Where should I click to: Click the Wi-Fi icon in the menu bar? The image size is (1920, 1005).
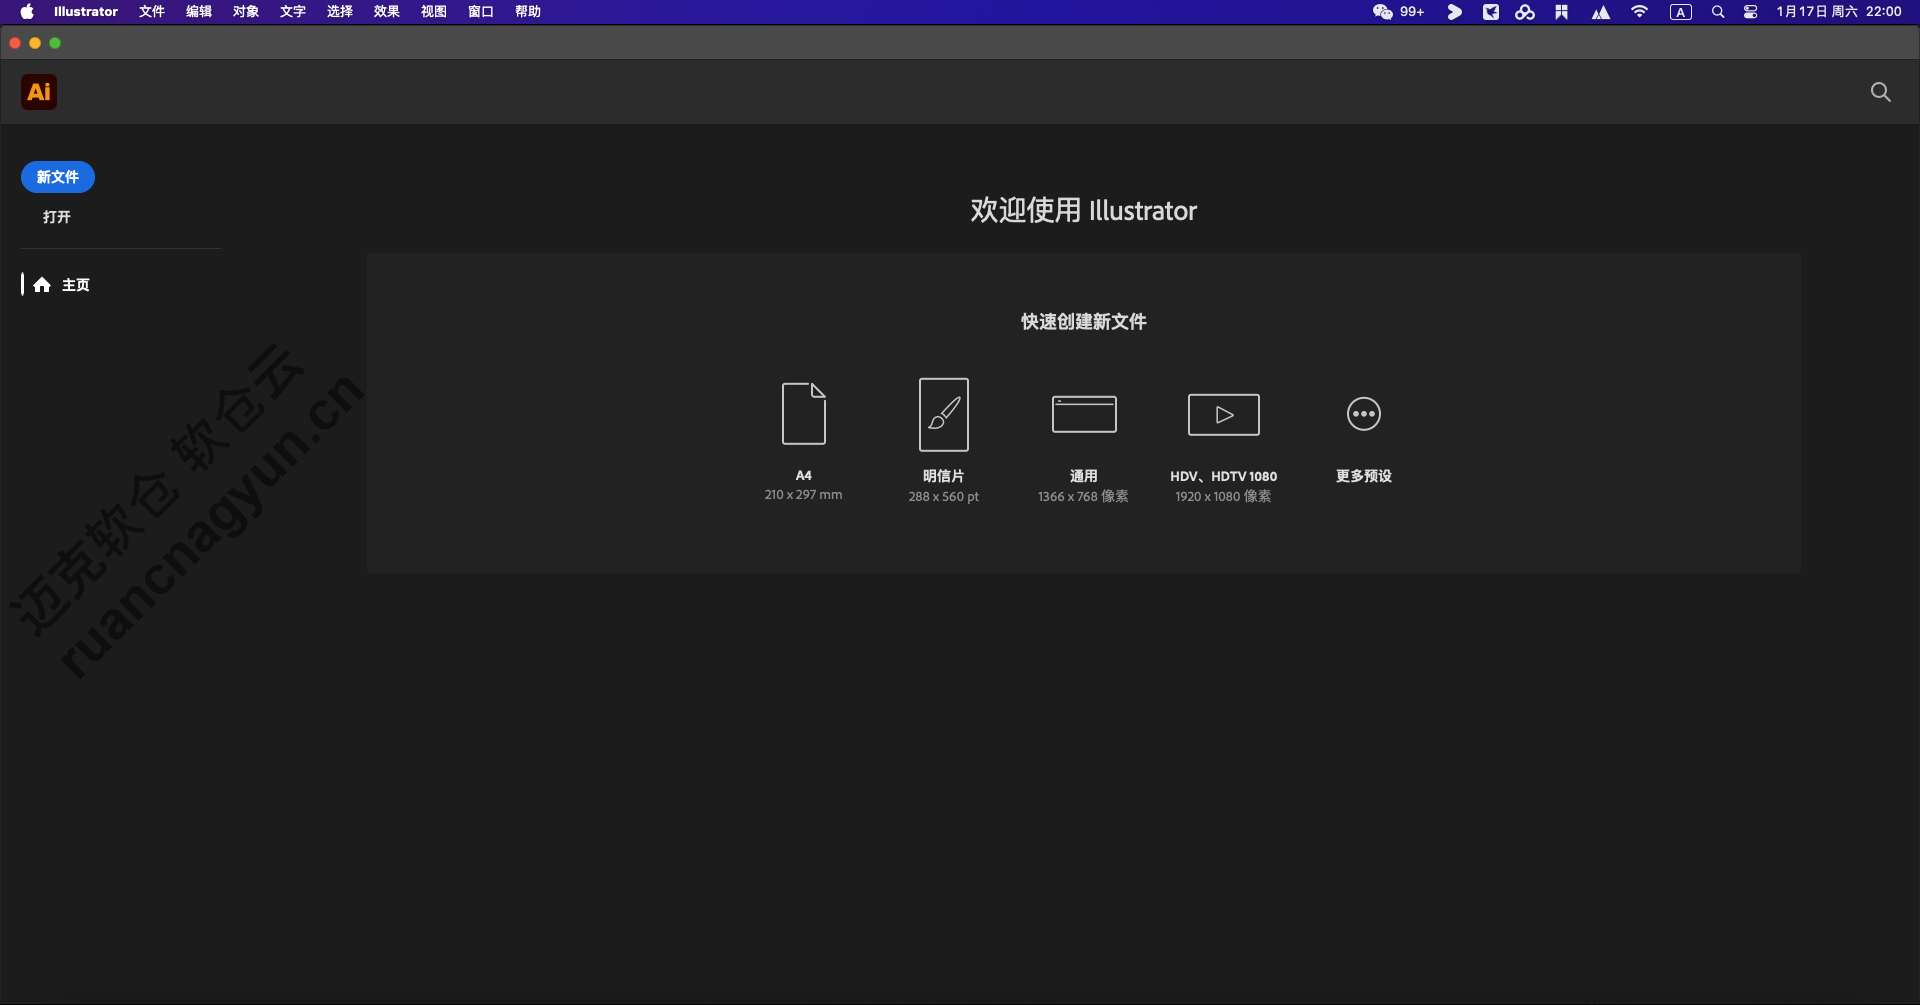tap(1639, 12)
